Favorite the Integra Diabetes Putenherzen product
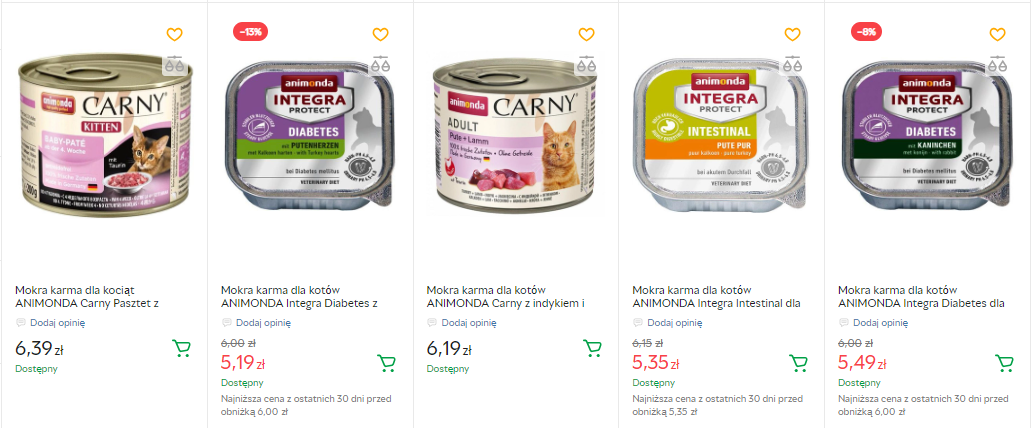1032x428 pixels. click(x=380, y=35)
